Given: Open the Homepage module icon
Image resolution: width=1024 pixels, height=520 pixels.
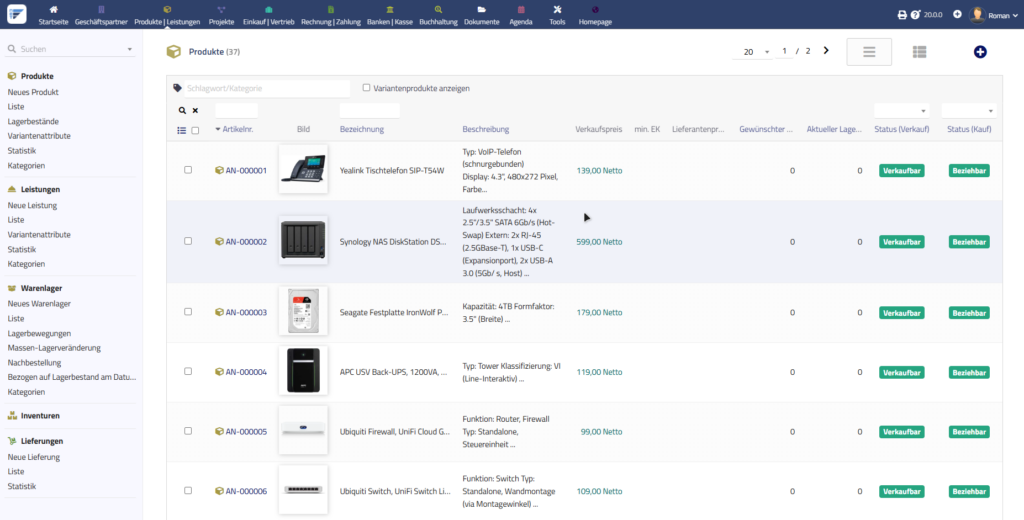Looking at the screenshot, I should tap(595, 10).
